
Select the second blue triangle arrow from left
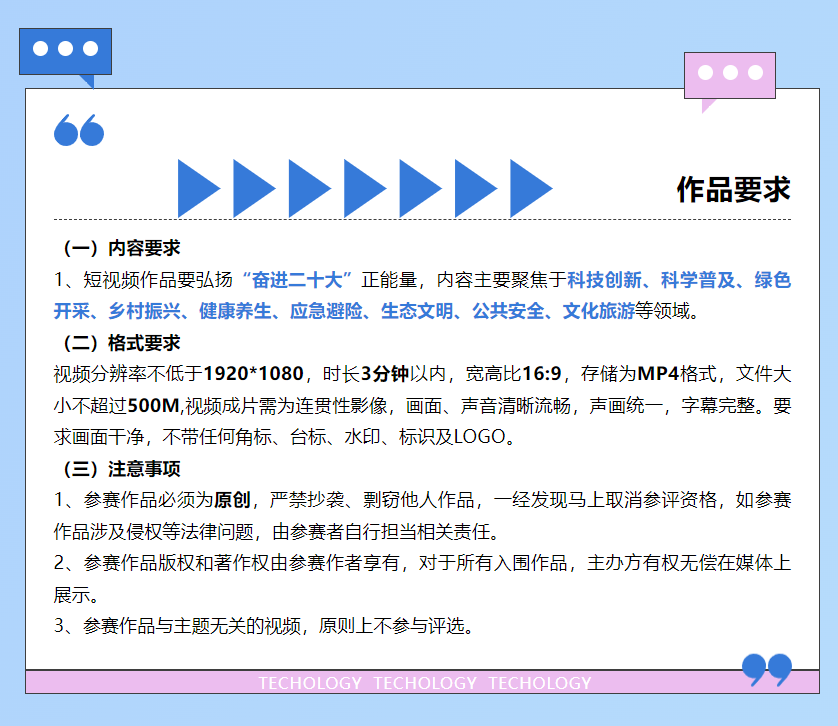pos(253,188)
